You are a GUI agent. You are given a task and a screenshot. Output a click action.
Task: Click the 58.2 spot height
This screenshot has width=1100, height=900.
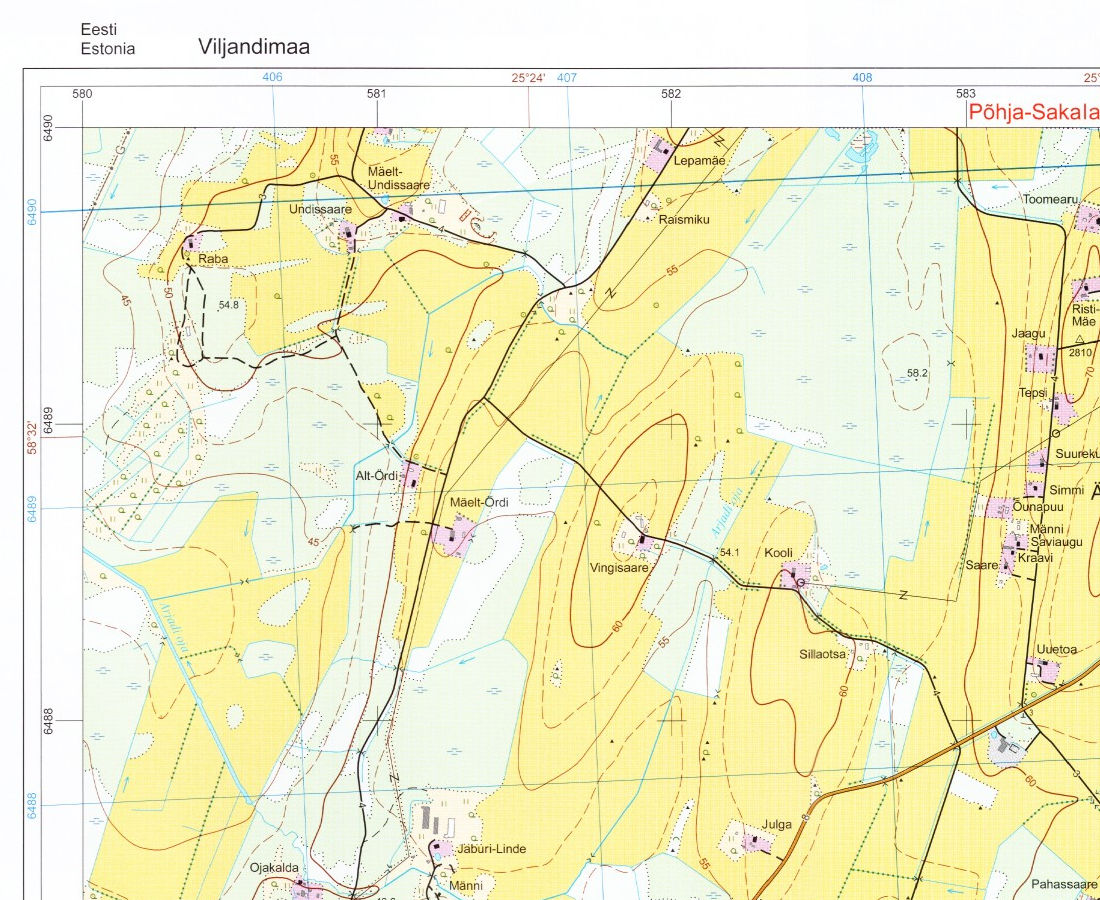[918, 373]
